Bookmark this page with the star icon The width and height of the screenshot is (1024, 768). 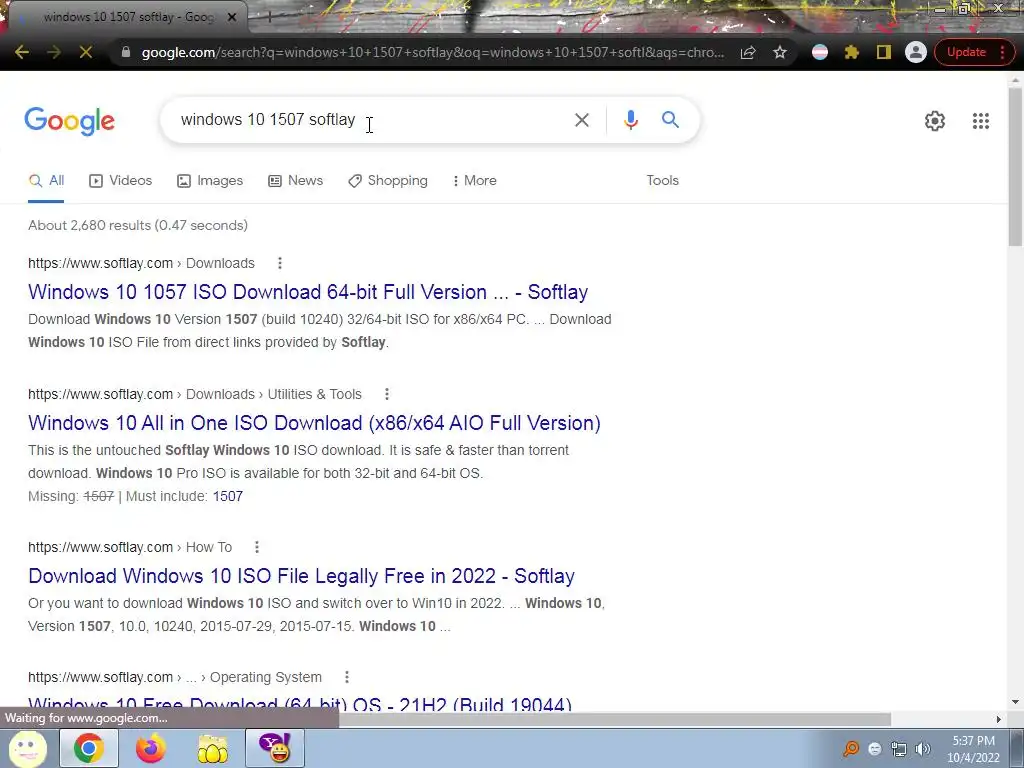pos(780,52)
